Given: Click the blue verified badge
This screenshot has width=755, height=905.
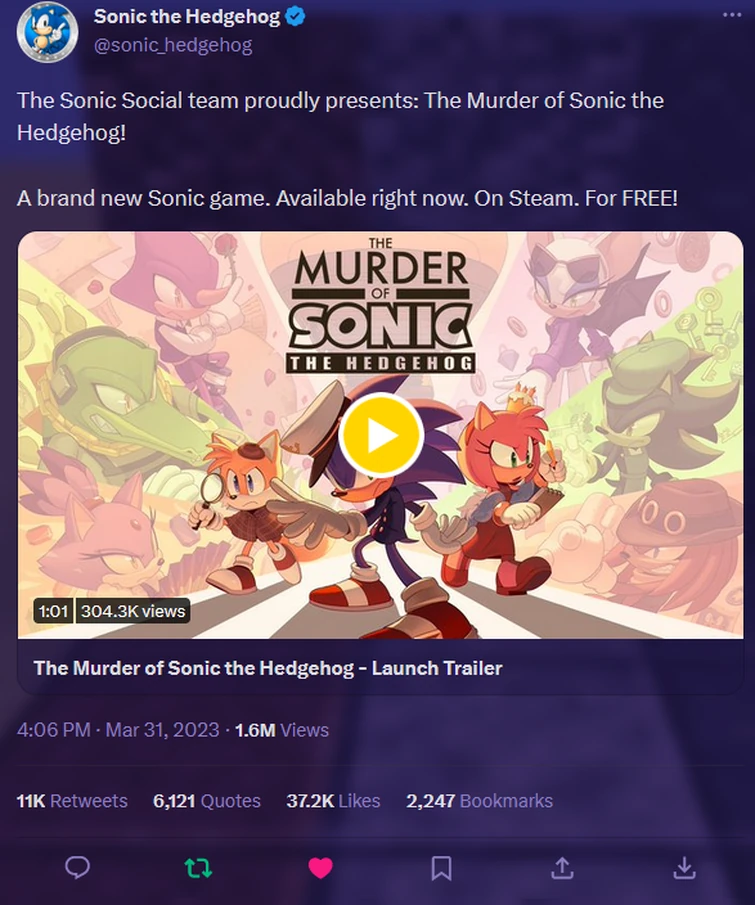Looking at the screenshot, I should click(x=296, y=16).
